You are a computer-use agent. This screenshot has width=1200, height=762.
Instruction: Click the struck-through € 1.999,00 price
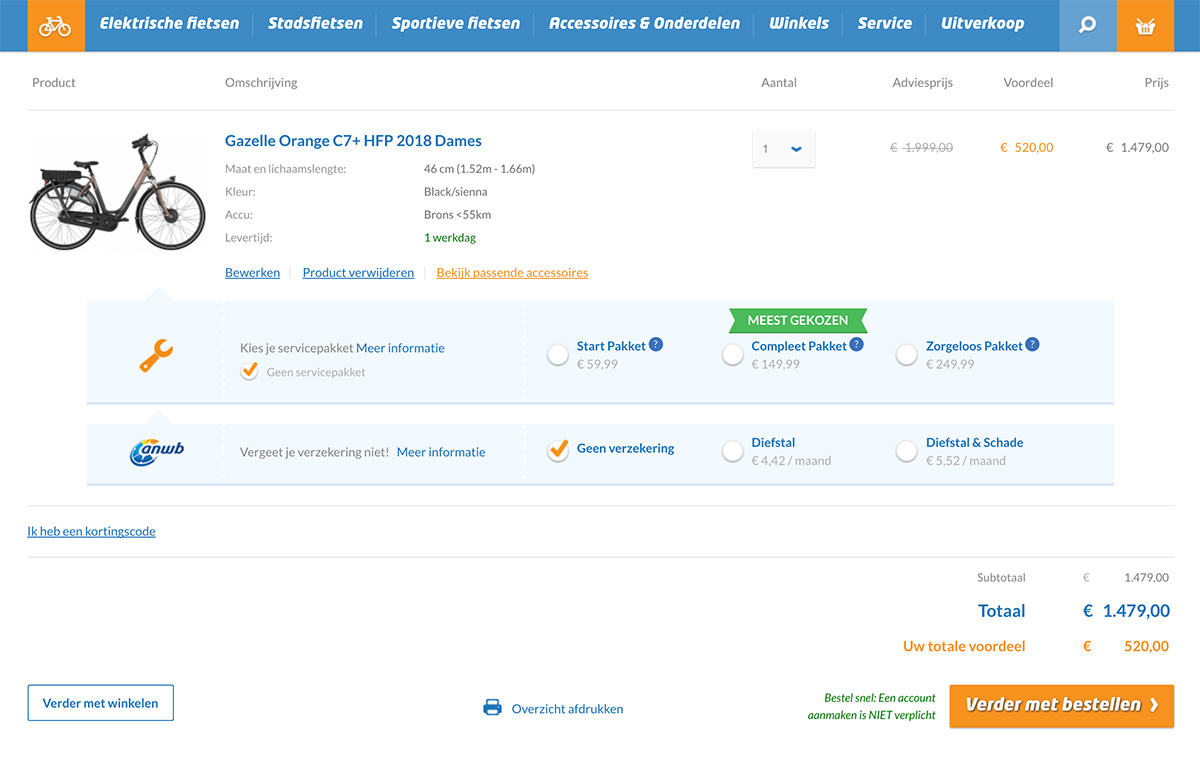click(921, 147)
